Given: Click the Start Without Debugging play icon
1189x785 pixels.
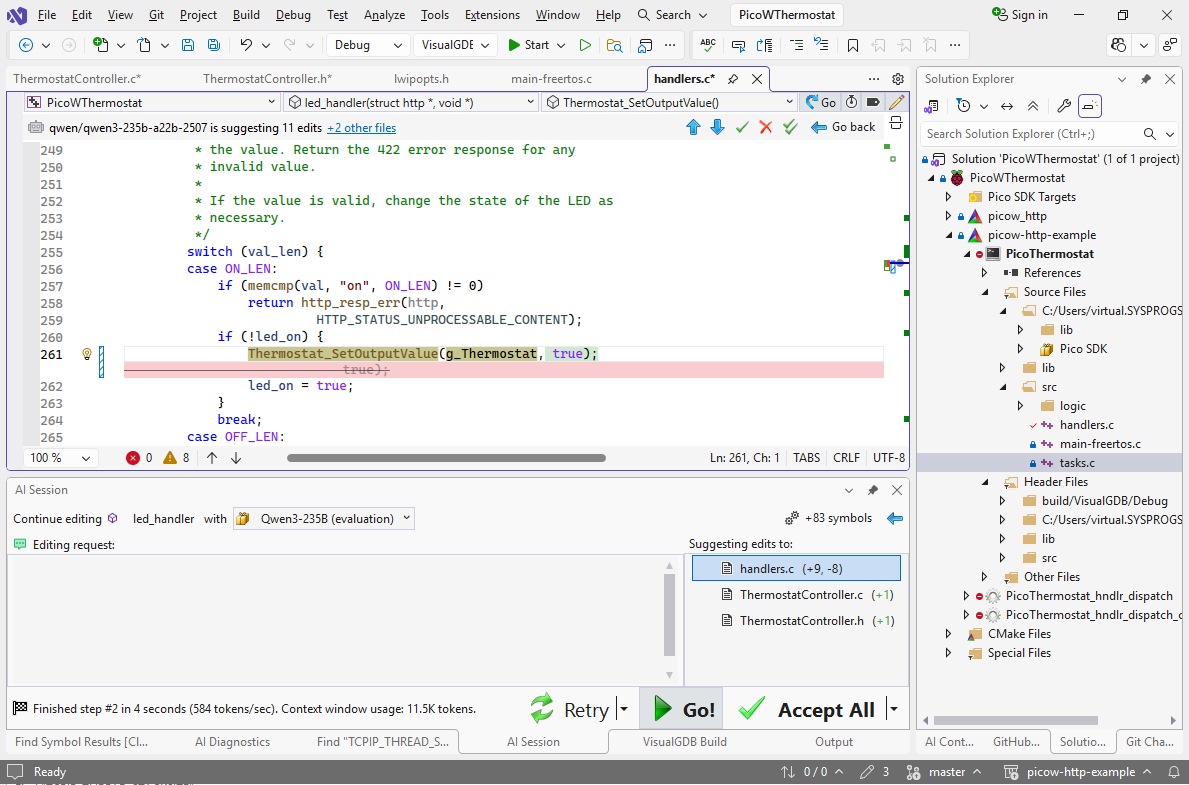Looking at the screenshot, I should tap(585, 45).
